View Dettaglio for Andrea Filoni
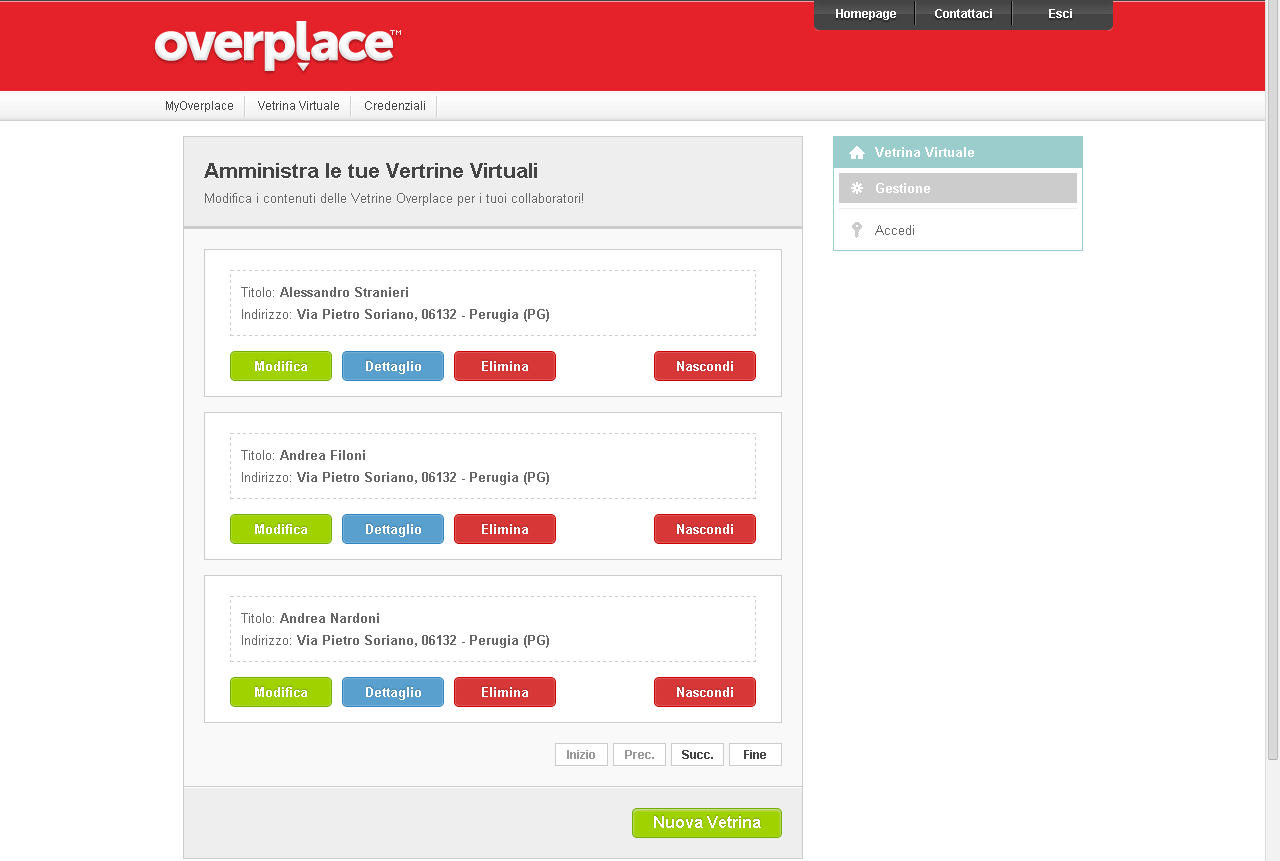The image size is (1280, 861). pyautogui.click(x=393, y=529)
